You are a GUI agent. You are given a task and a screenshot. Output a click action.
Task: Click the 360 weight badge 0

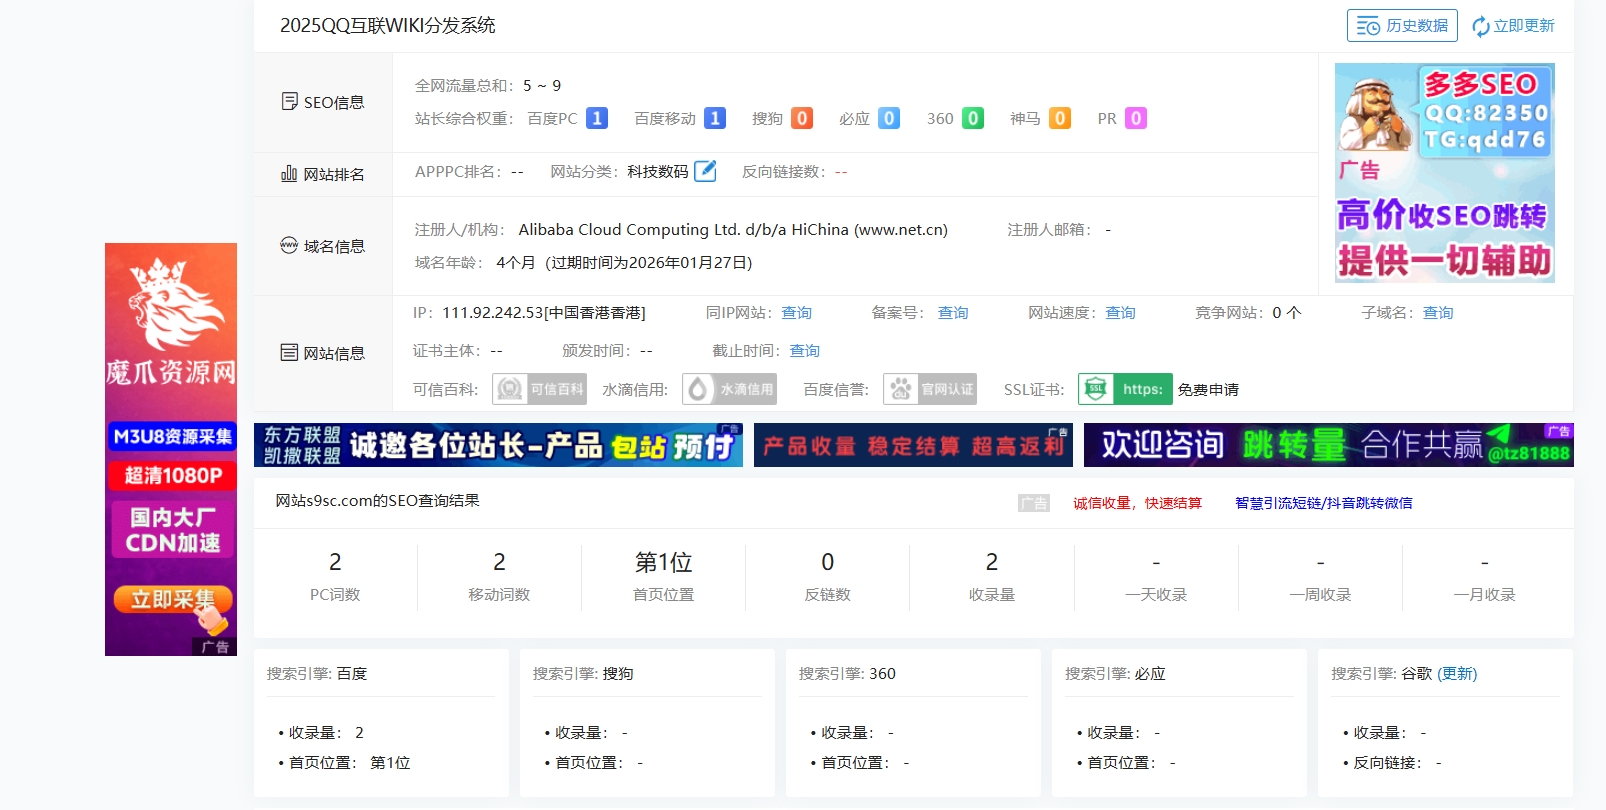[x=973, y=118]
